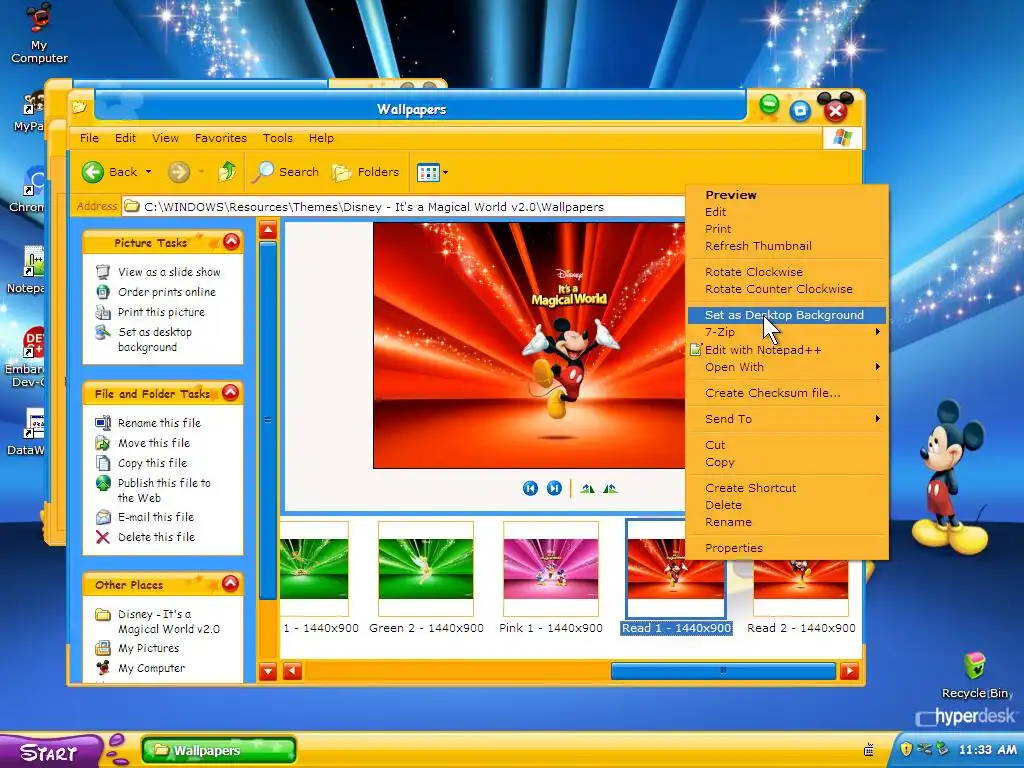Open the View menu

(x=165, y=138)
